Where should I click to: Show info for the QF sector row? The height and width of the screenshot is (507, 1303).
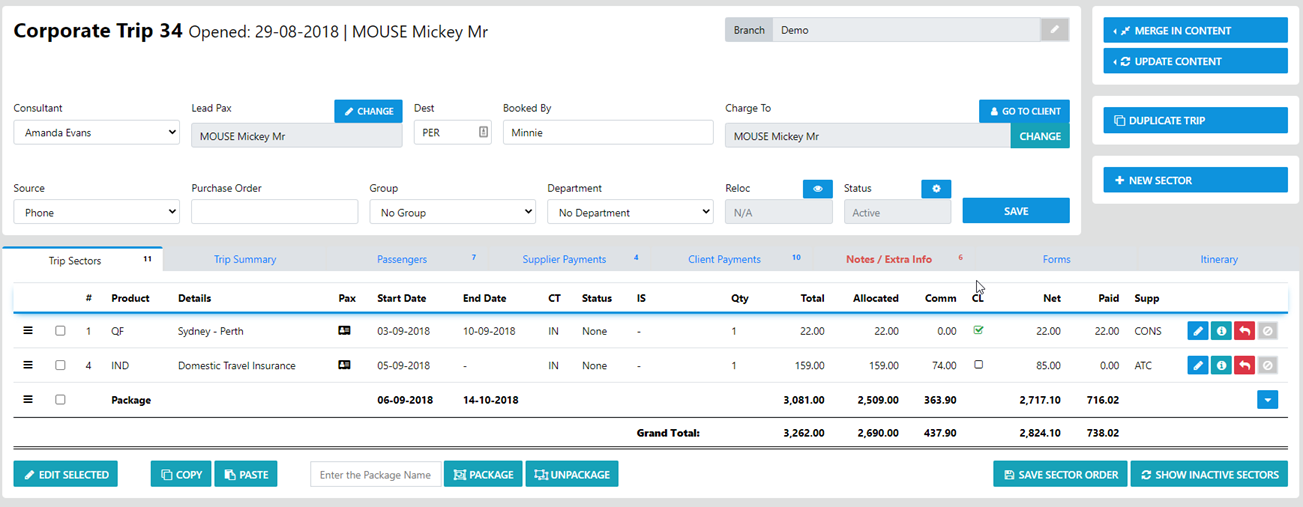point(1220,331)
